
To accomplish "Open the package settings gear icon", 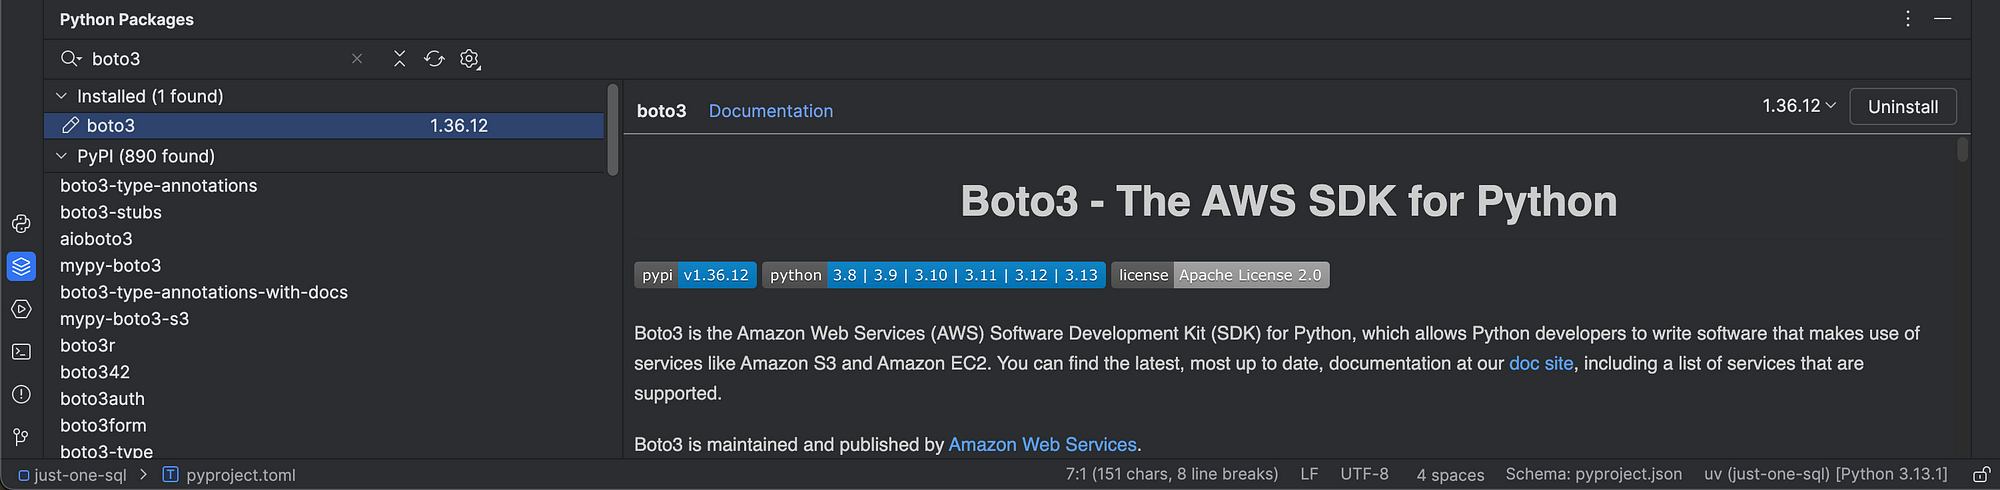I will pos(469,59).
